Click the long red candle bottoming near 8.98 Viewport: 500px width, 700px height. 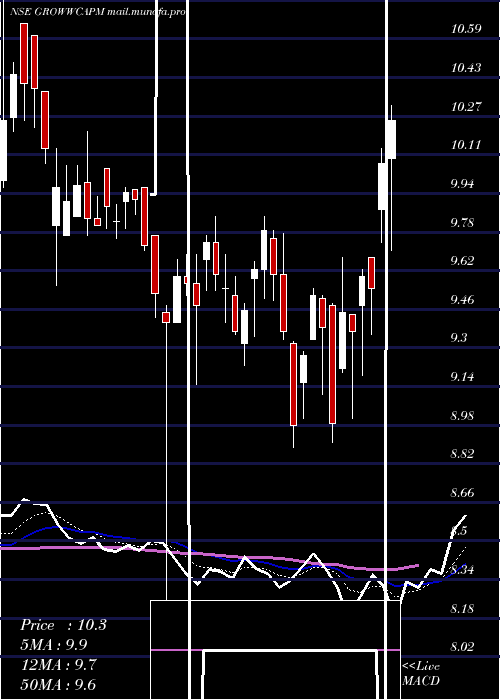[x=293, y=384]
